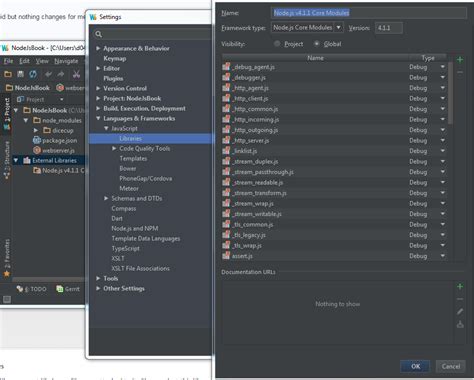Image resolution: width=474 pixels, height=380 pixels.
Task: Click the edit pencil icon for documentation URLs
Action: tap(460, 311)
